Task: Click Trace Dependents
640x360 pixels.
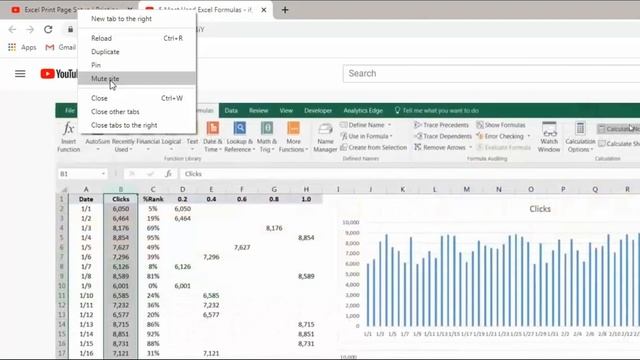Action: point(442,136)
